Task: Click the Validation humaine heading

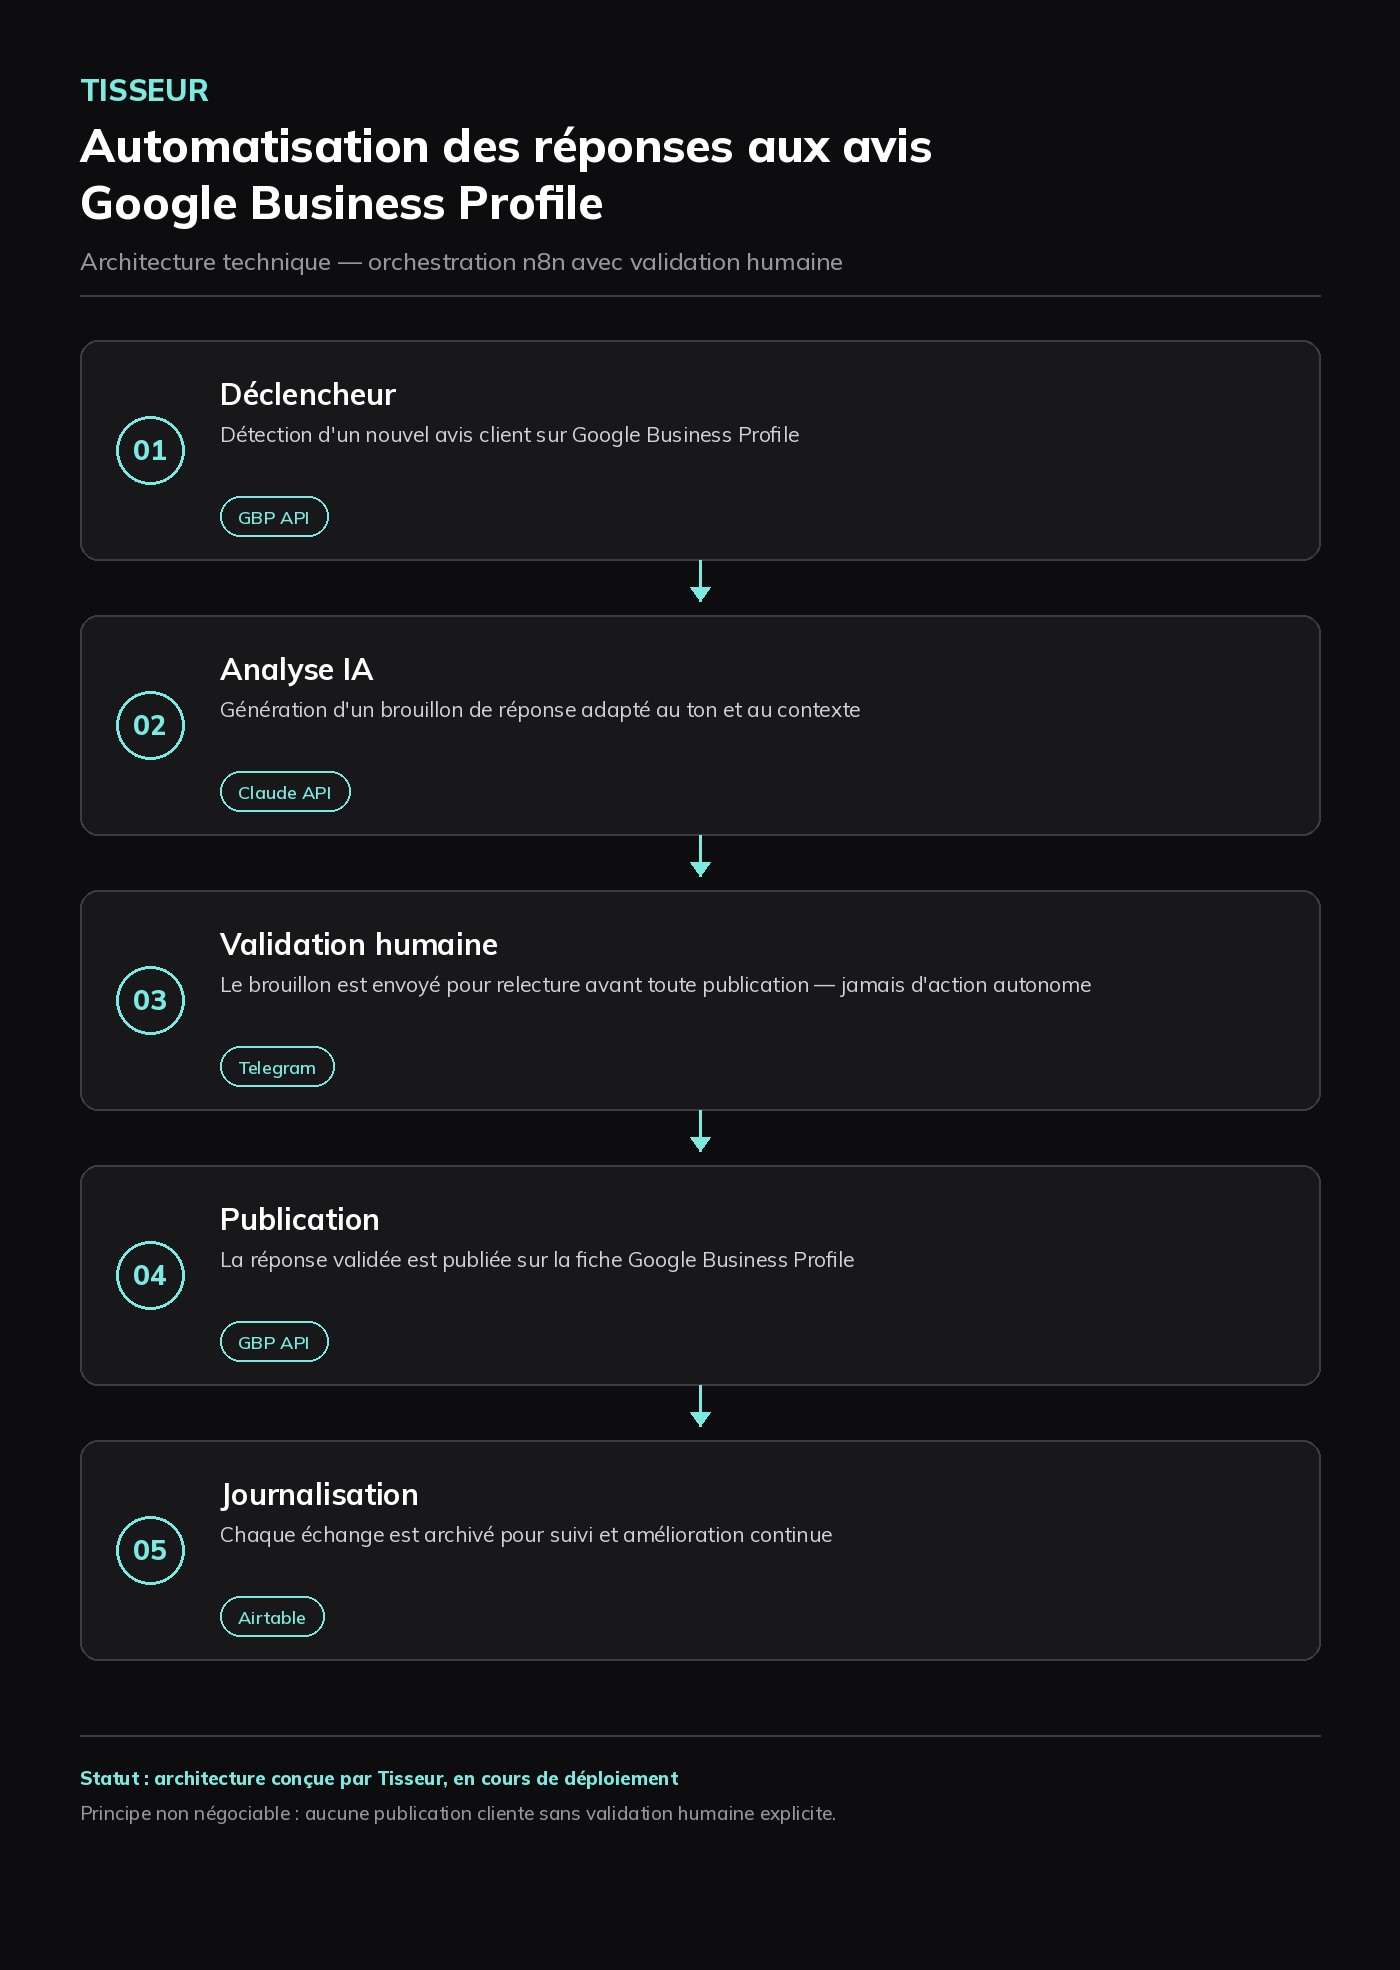Action: [x=358, y=944]
